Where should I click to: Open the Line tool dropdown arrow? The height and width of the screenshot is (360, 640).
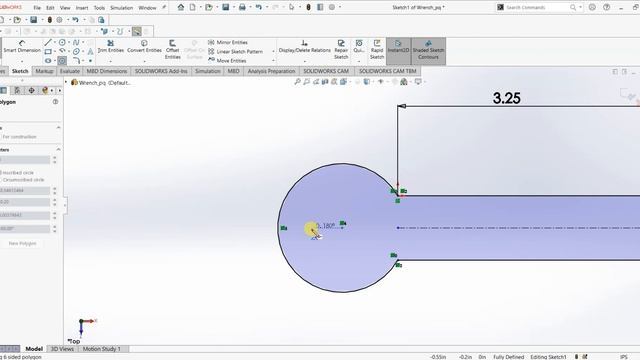(x=54, y=42)
